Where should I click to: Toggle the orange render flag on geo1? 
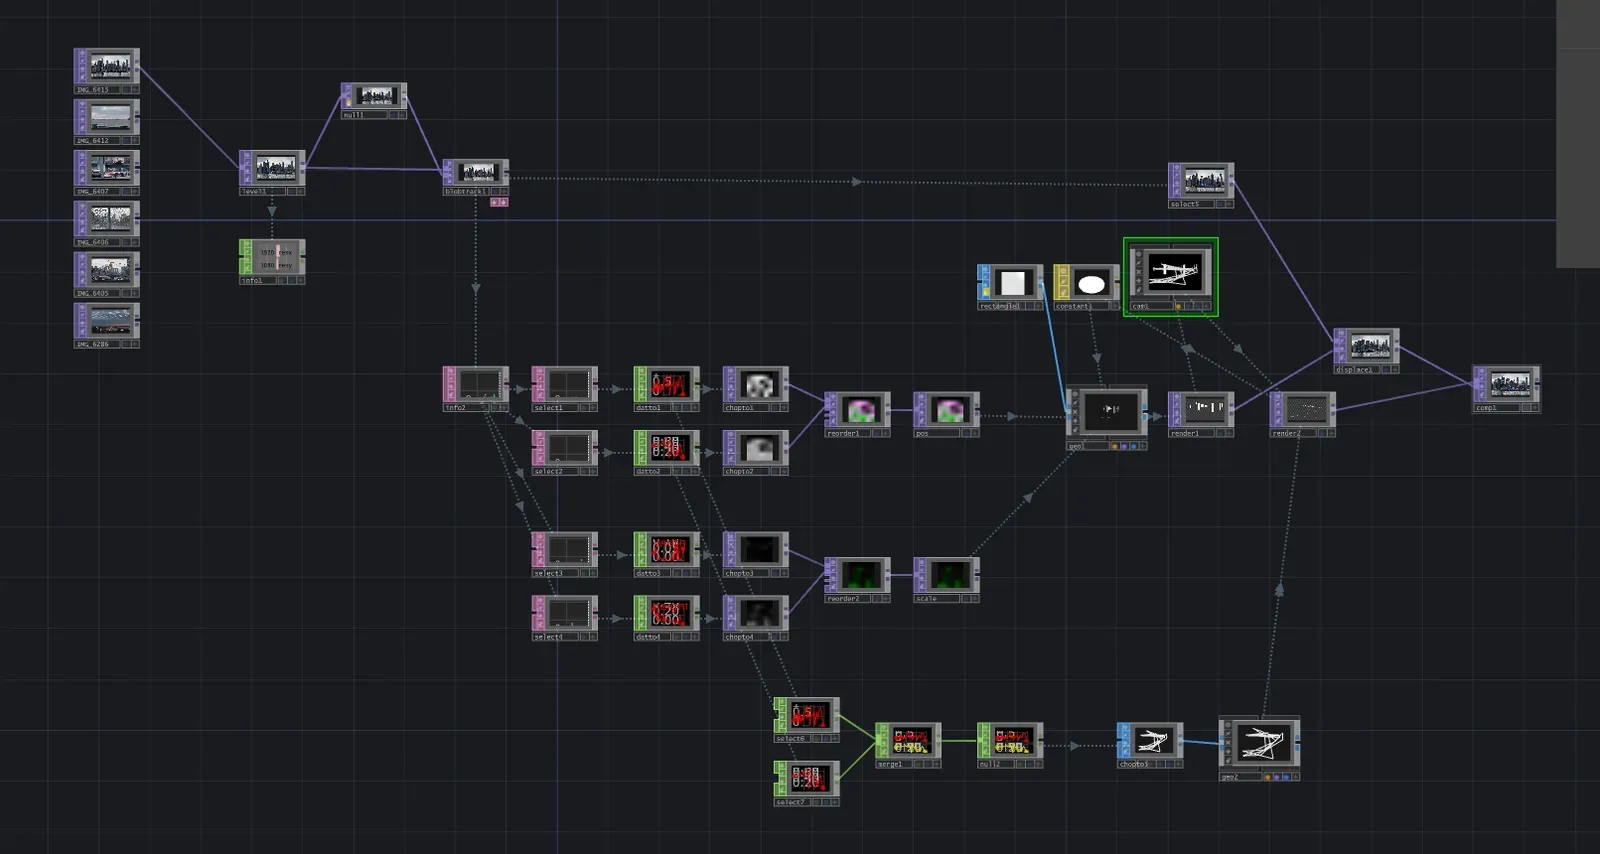pos(1114,446)
